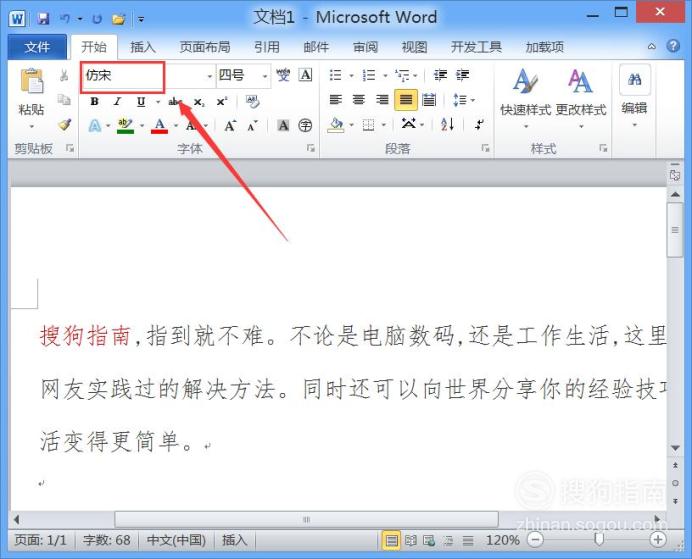Screen dimensions: 692x559
Task: Apply character shading
Action: click(x=283, y=126)
